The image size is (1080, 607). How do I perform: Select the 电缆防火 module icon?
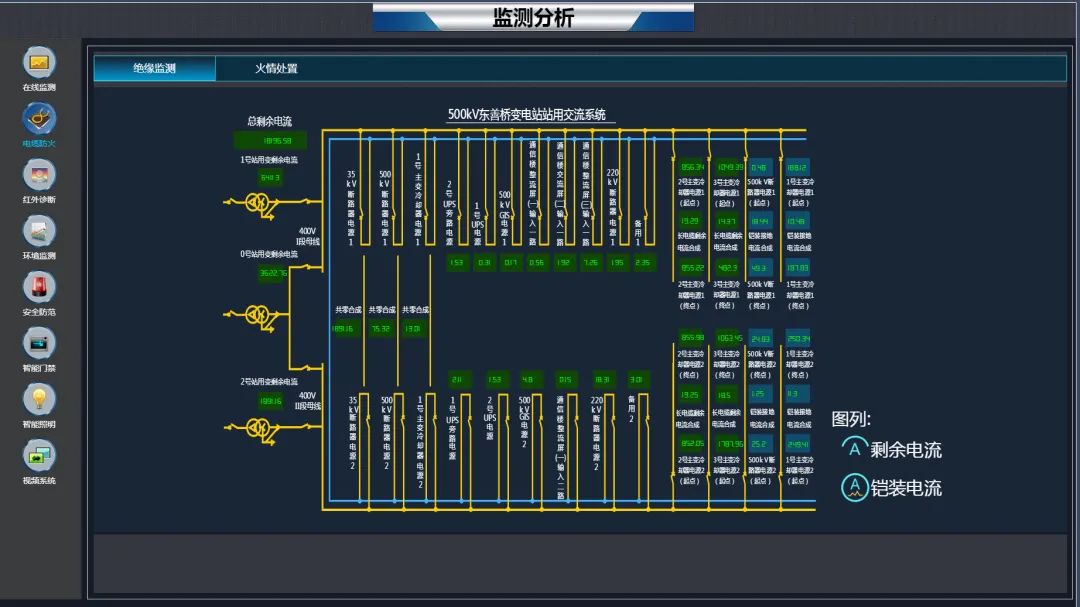[39, 119]
